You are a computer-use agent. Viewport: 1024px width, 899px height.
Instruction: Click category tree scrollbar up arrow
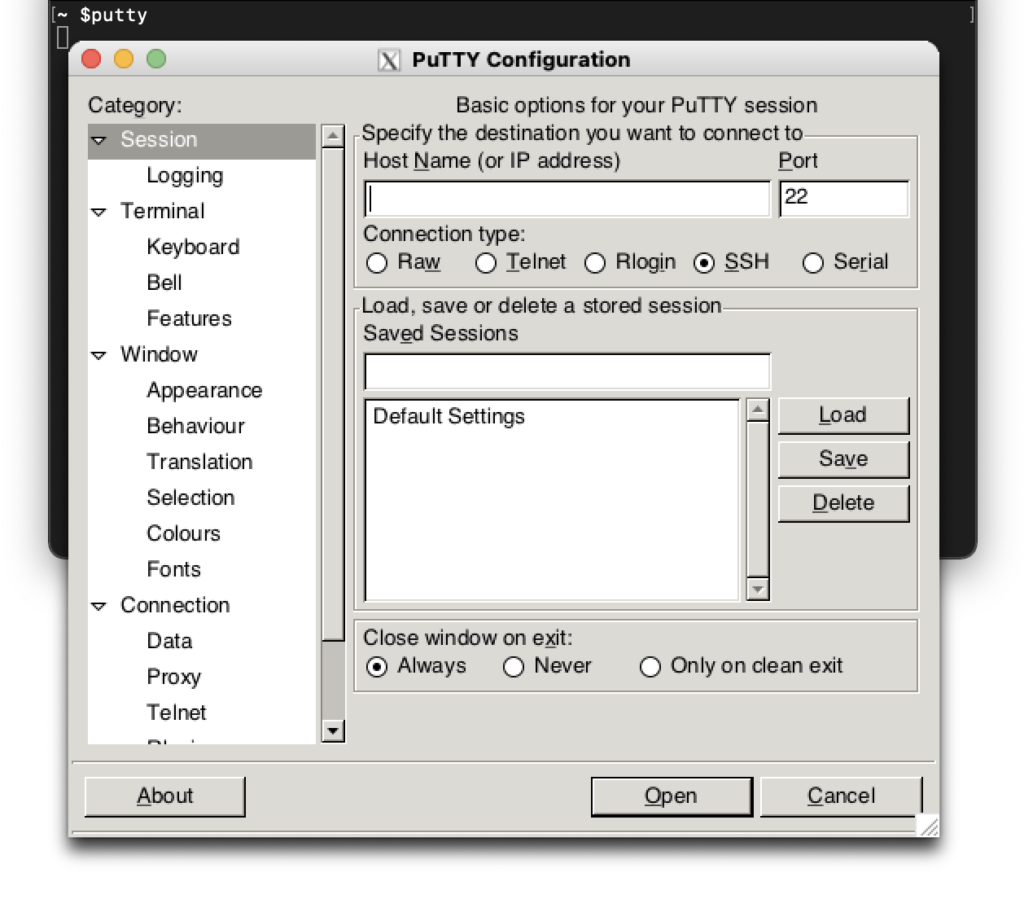point(333,136)
